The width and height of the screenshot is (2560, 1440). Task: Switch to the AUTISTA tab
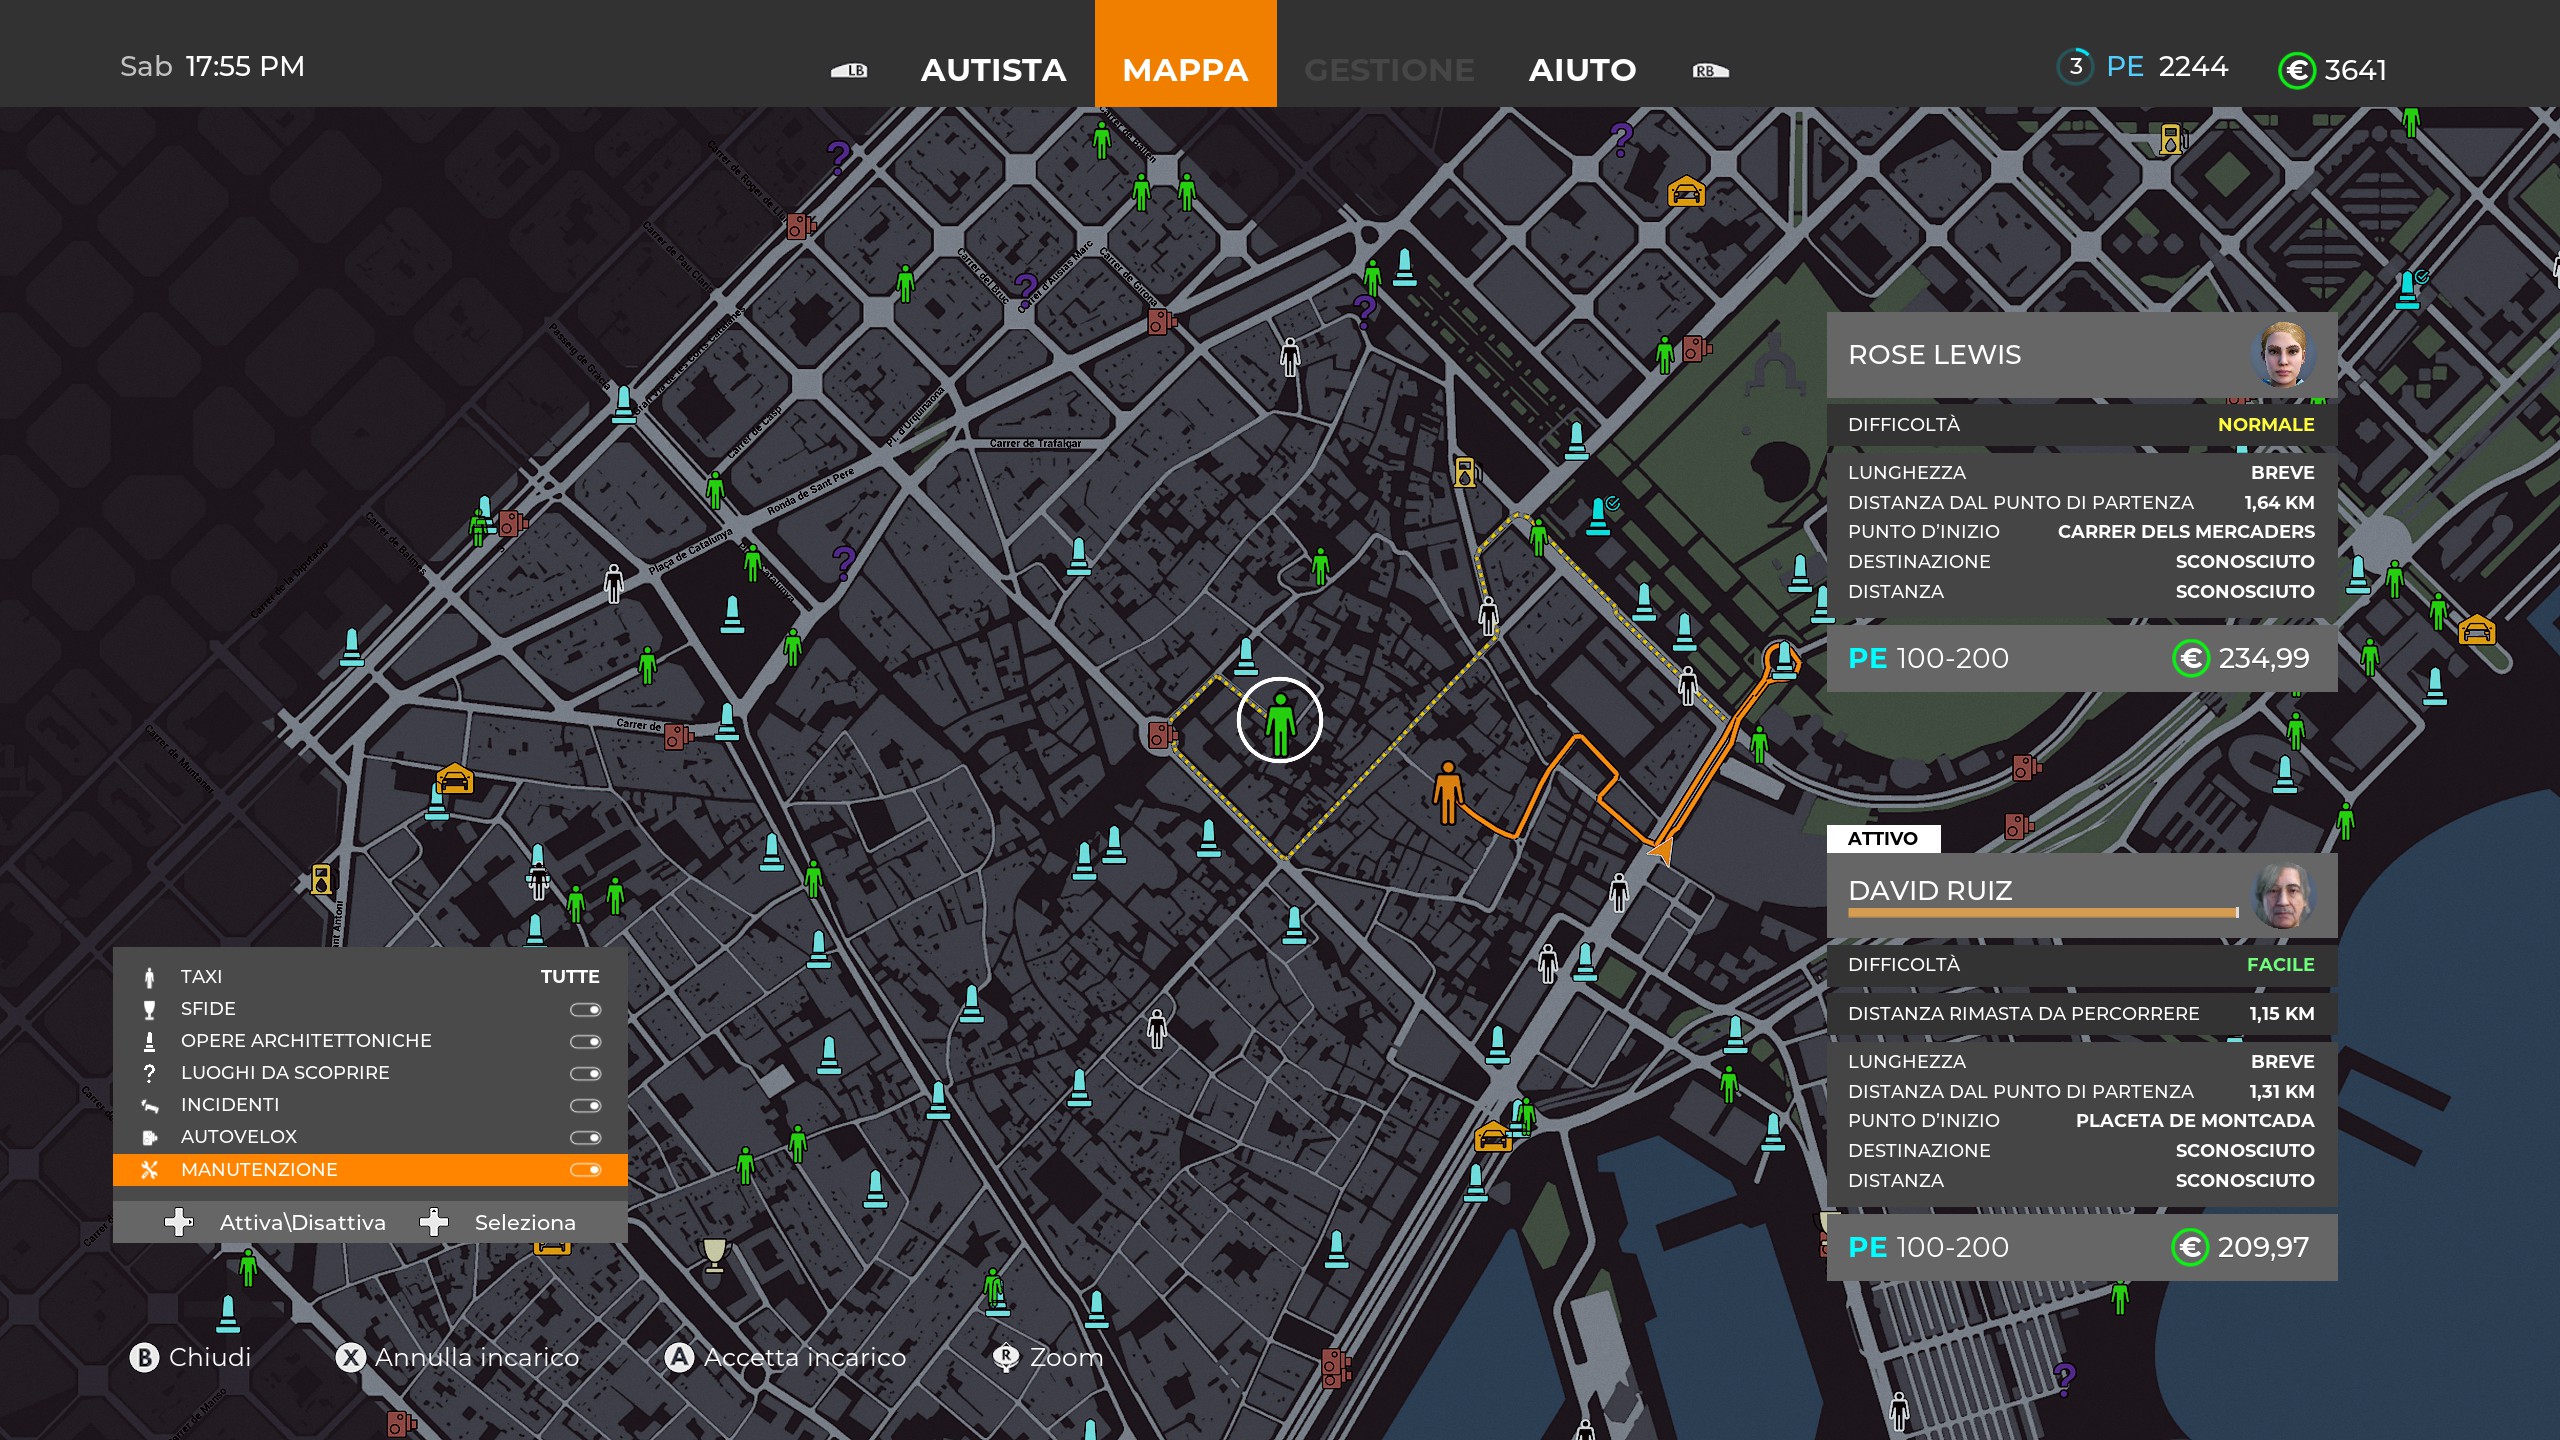(x=993, y=70)
